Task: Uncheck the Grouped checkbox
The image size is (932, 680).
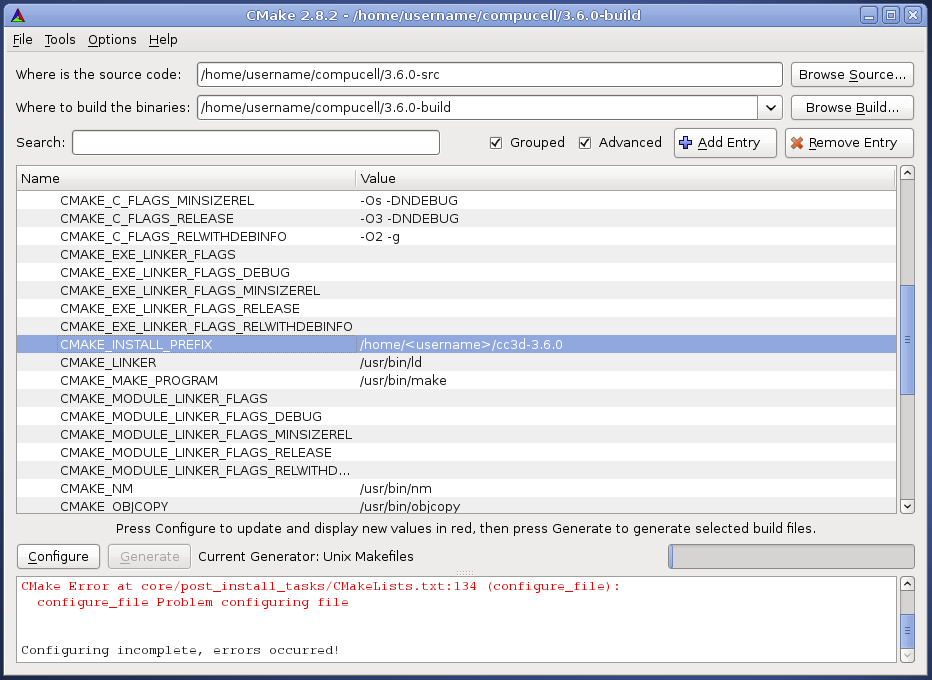Action: click(x=496, y=143)
